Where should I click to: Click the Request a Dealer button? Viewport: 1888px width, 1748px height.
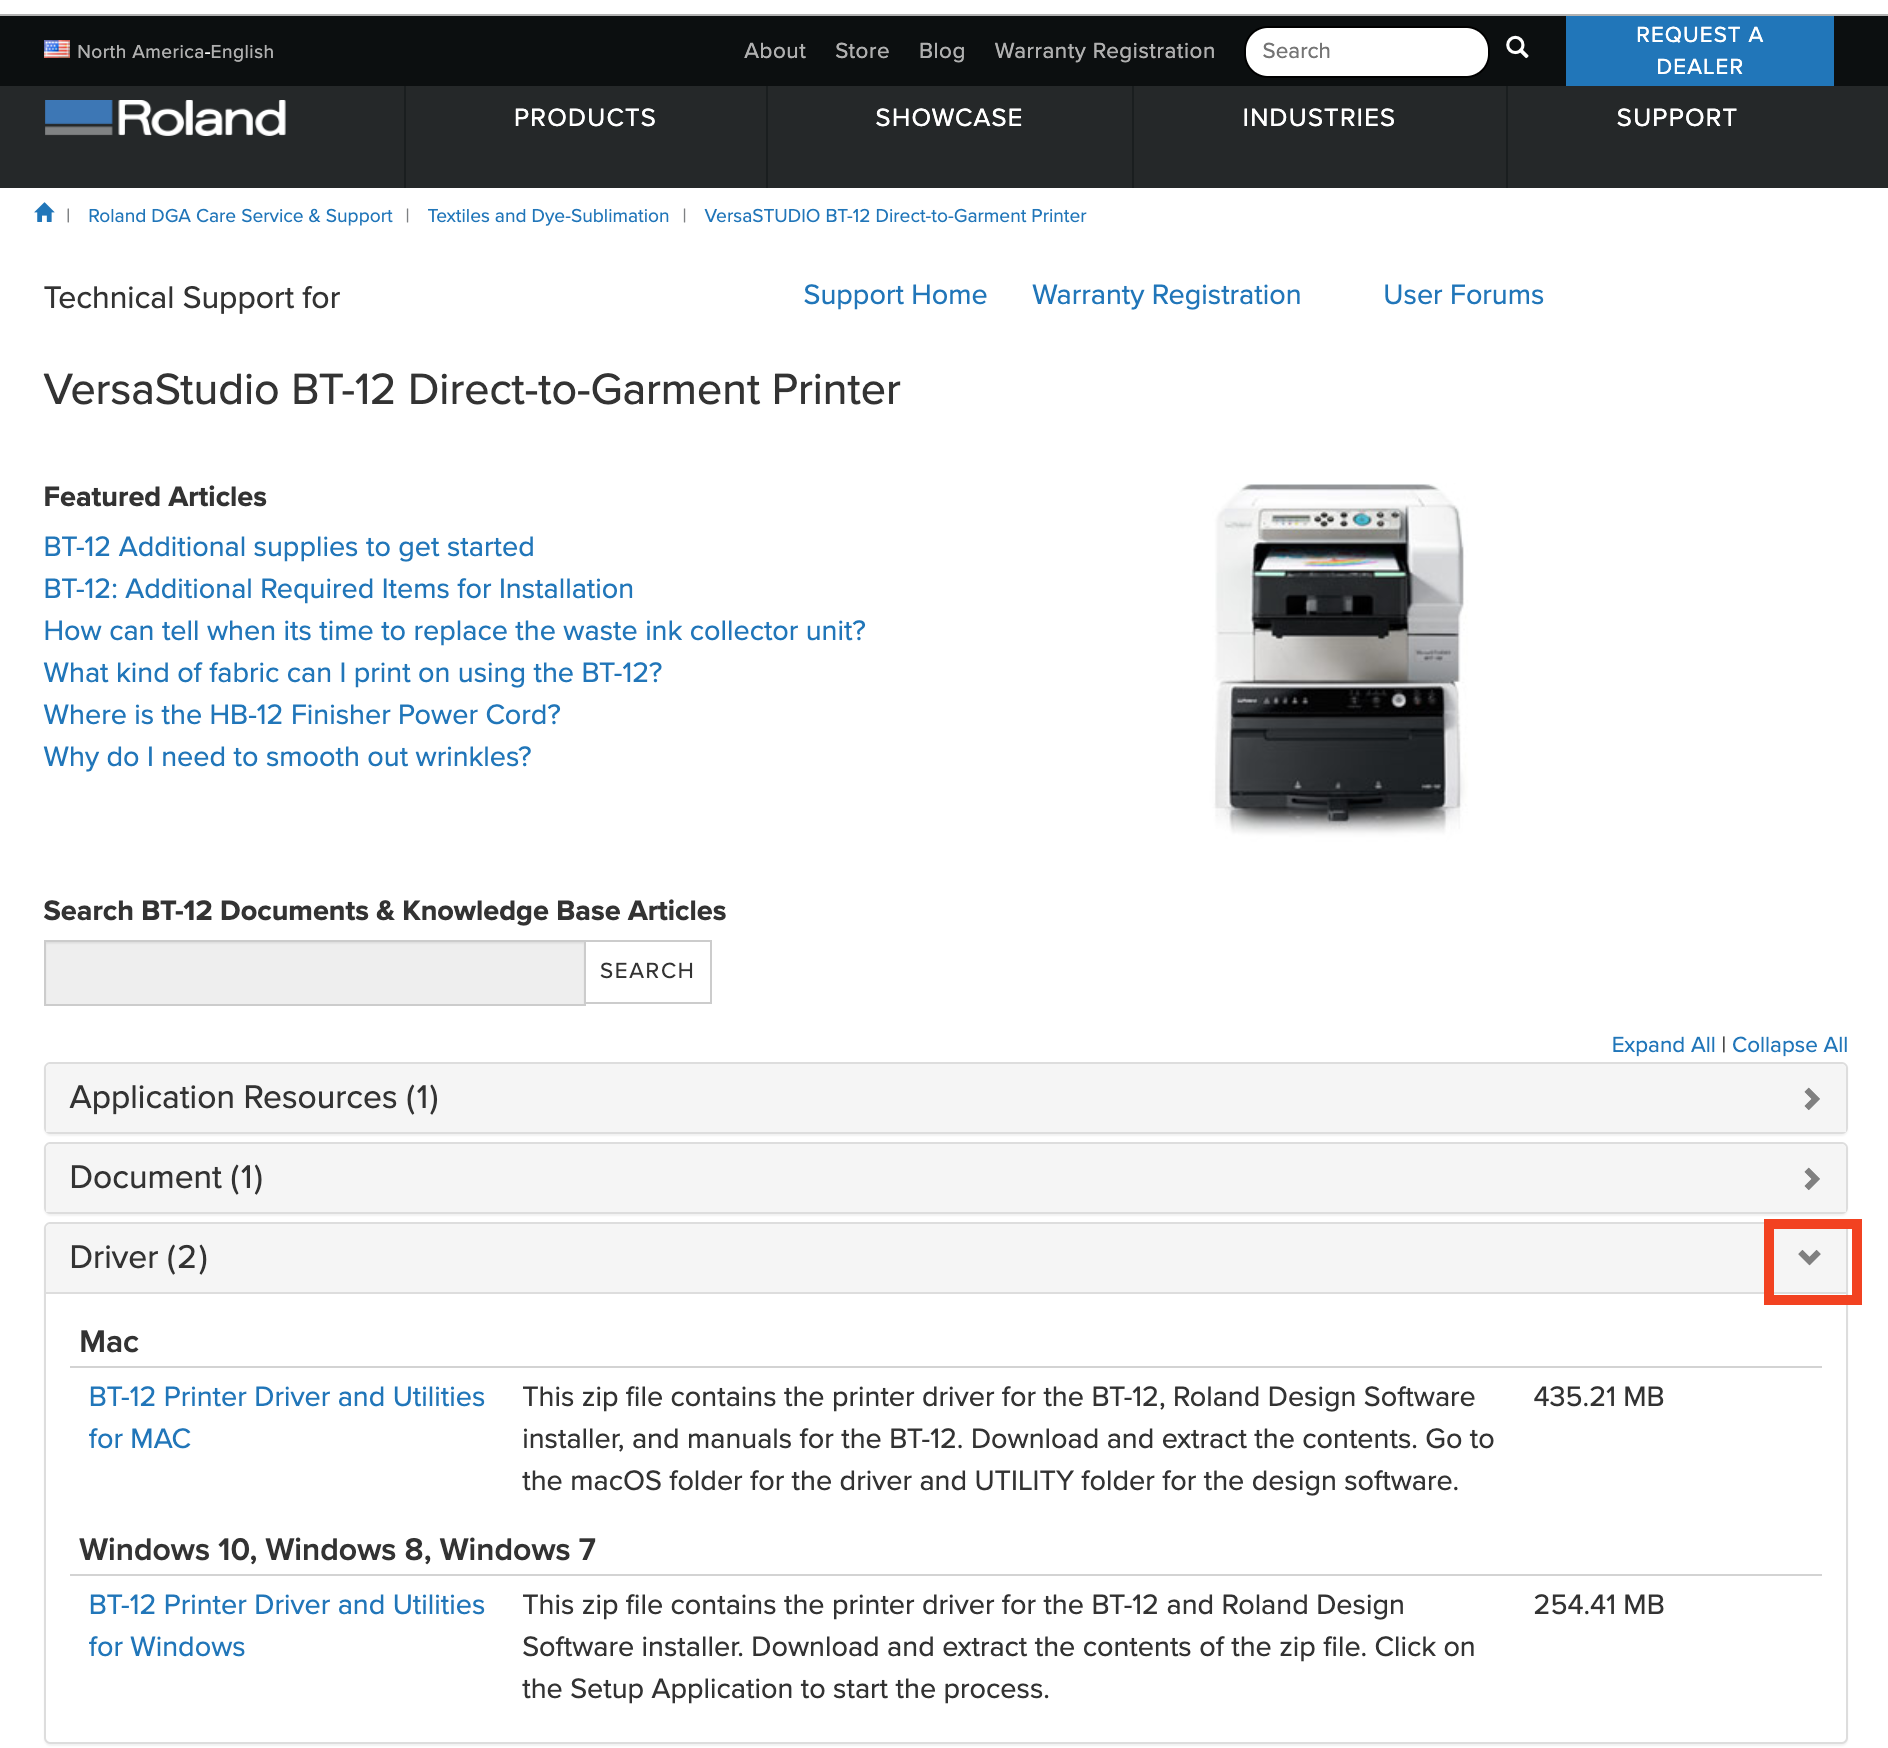(1700, 51)
